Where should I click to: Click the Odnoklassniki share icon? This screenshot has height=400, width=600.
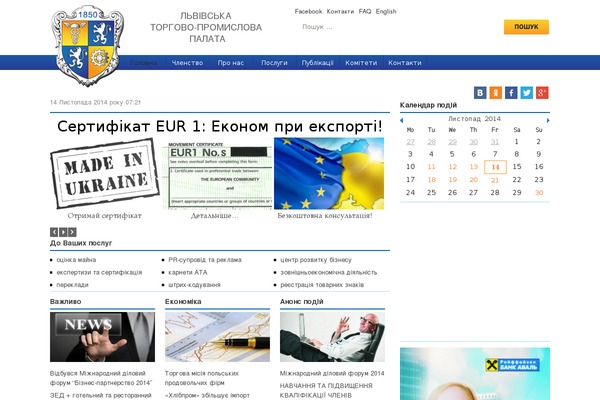pyautogui.click(x=496, y=93)
